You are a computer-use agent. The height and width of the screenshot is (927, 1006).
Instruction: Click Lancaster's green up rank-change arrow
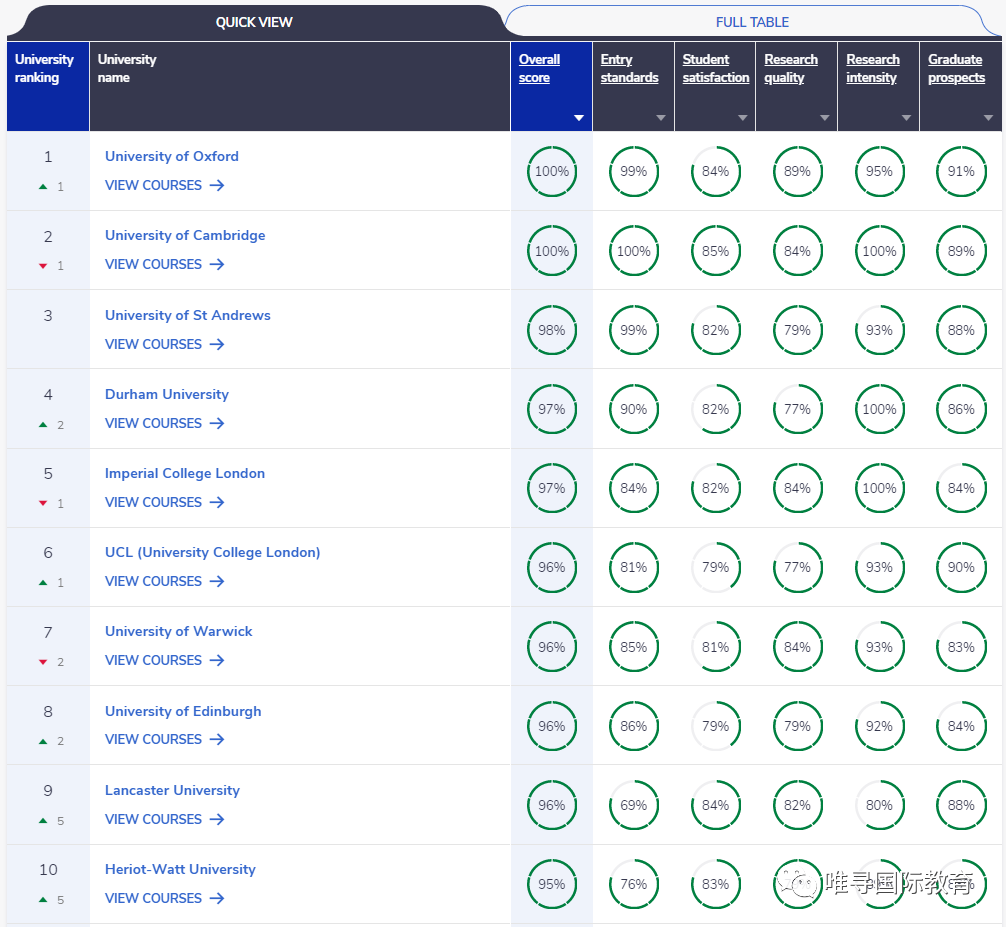point(43,821)
